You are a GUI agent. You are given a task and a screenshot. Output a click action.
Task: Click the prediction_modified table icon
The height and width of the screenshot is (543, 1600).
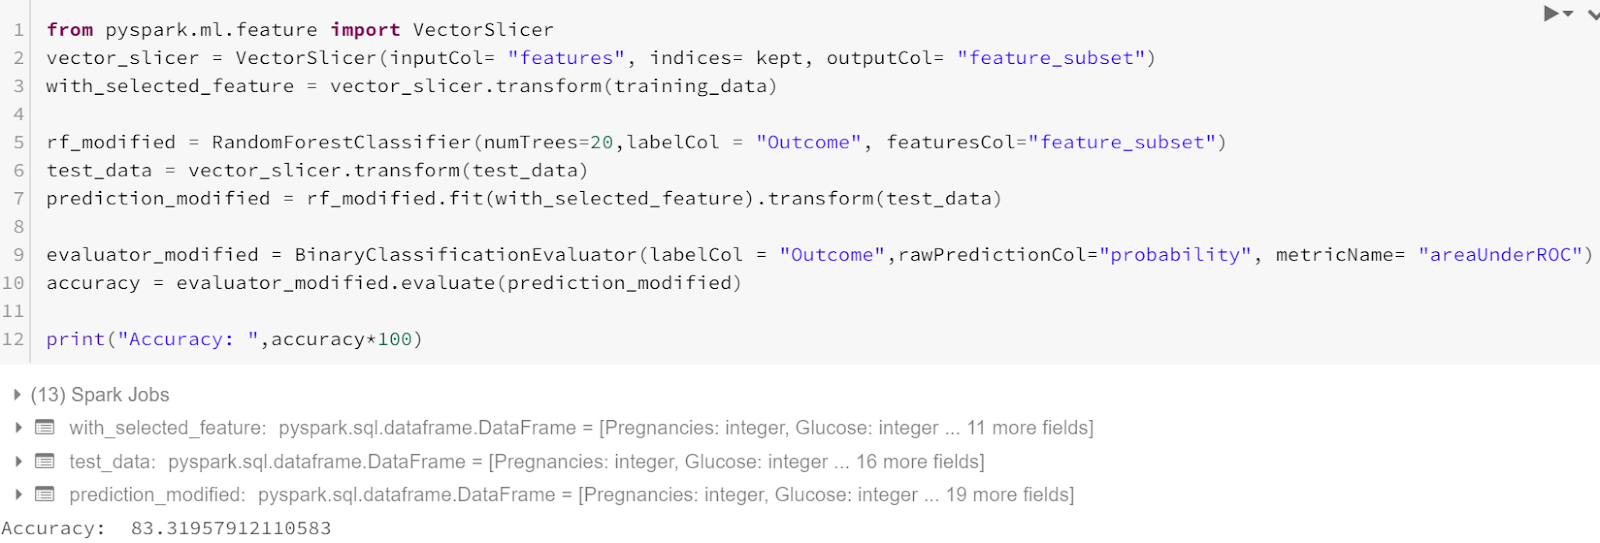pos(45,494)
